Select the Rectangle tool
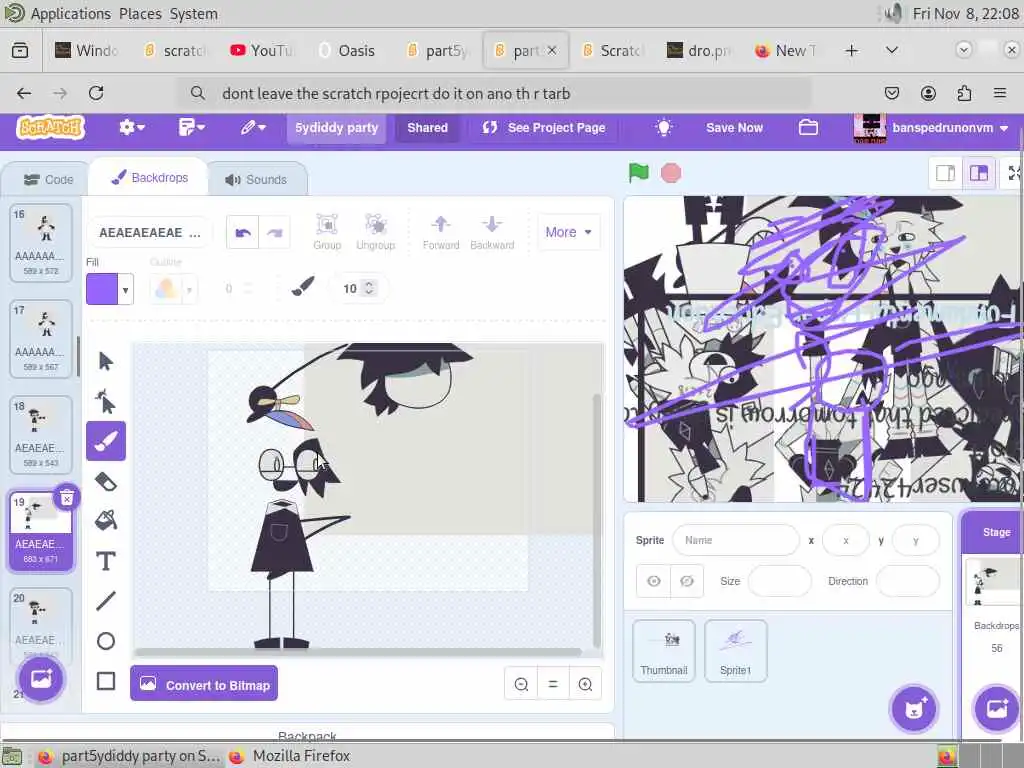The image size is (1024, 768). click(x=106, y=681)
